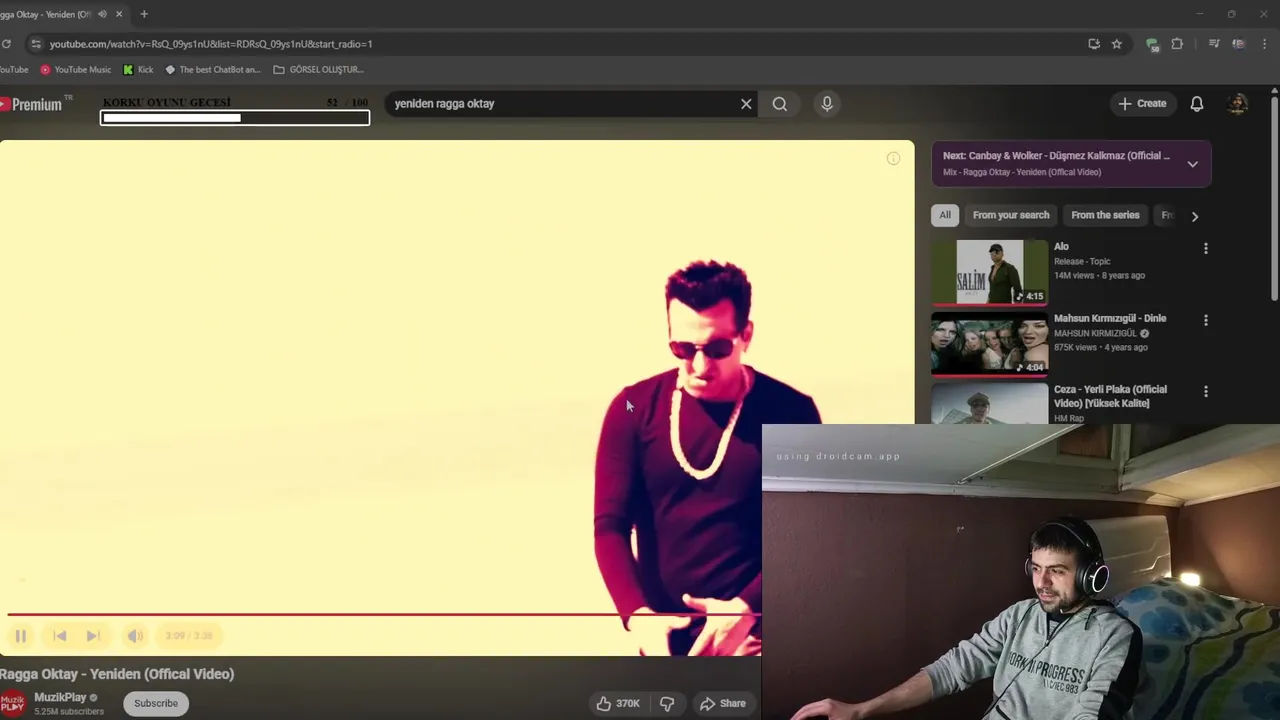Viewport: 1280px width, 720px height.
Task: Select the From your search chip
Action: 1011,215
